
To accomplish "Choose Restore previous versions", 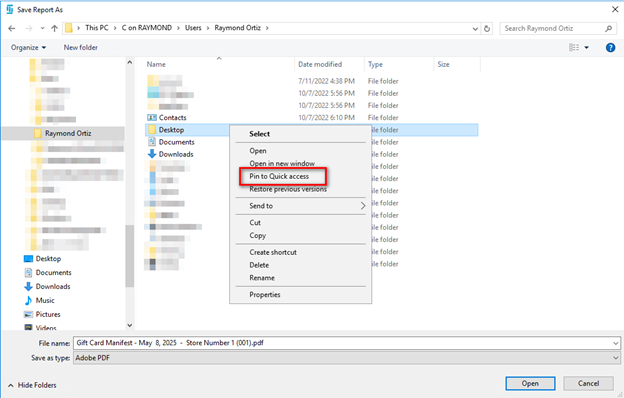I will pyautogui.click(x=288, y=189).
